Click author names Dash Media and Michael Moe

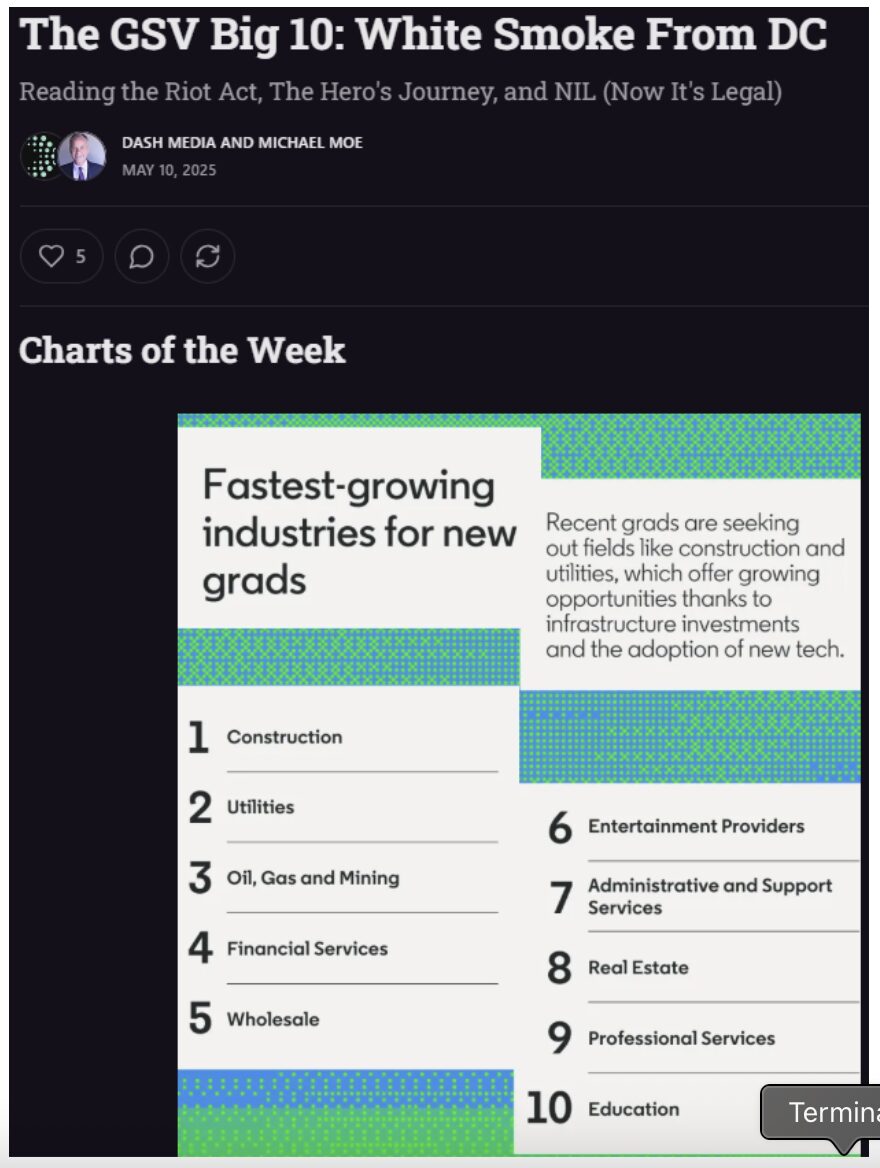click(242, 142)
